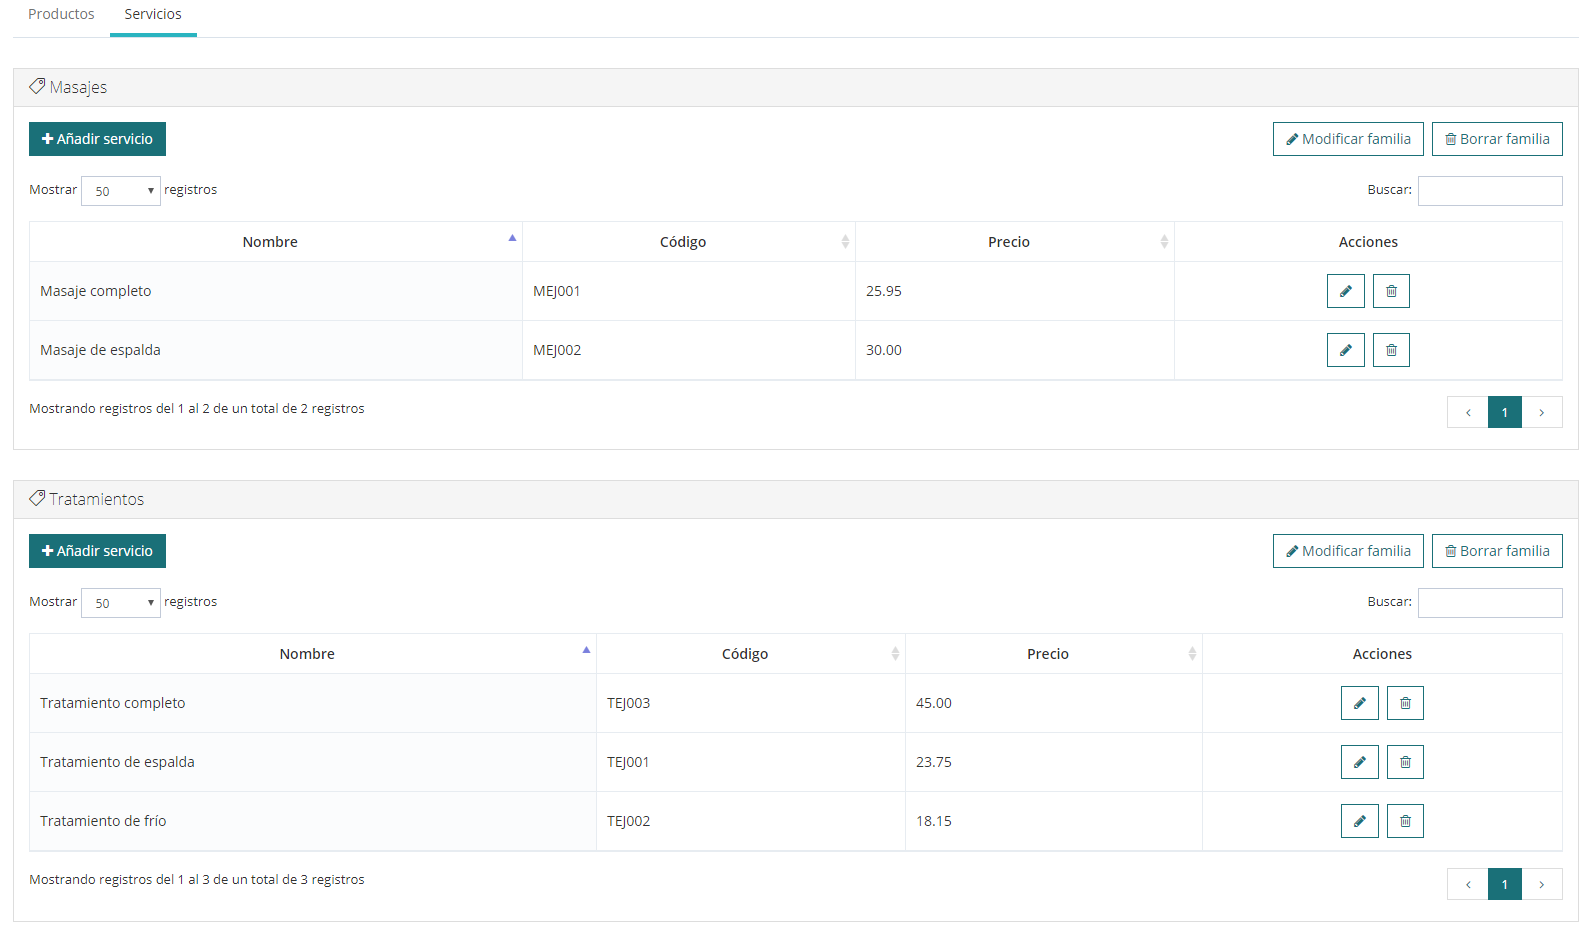Click Borrar familia for Masajes
The width and height of the screenshot is (1588, 929).
[1496, 139]
